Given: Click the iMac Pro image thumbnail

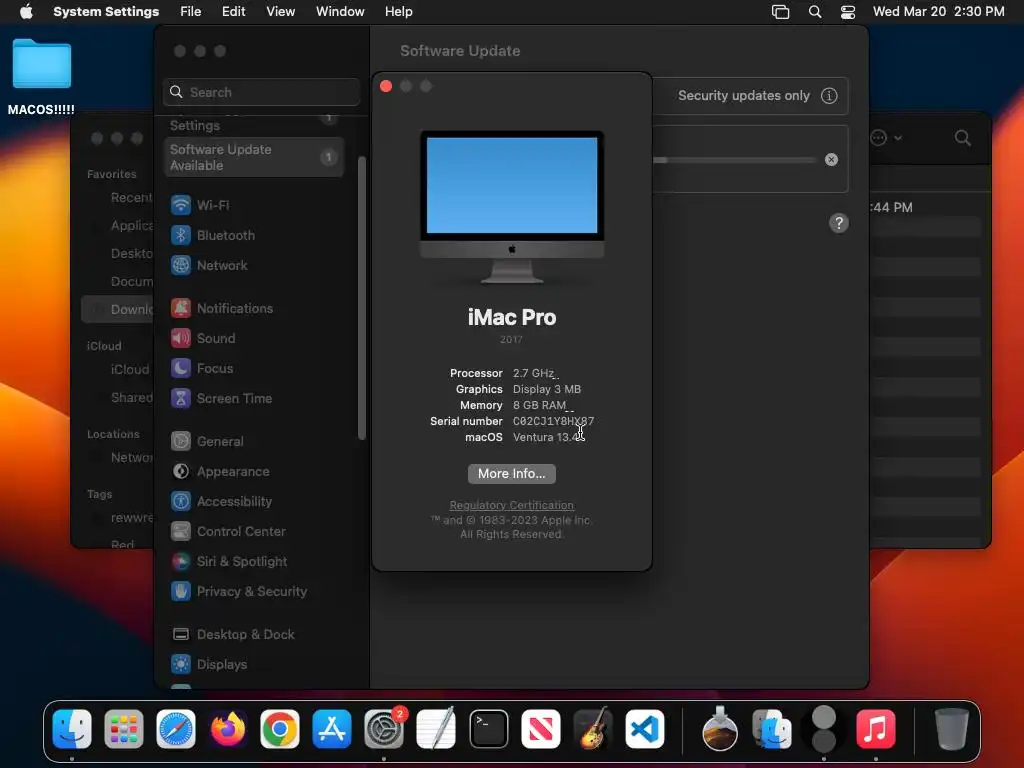Looking at the screenshot, I should coord(511,208).
